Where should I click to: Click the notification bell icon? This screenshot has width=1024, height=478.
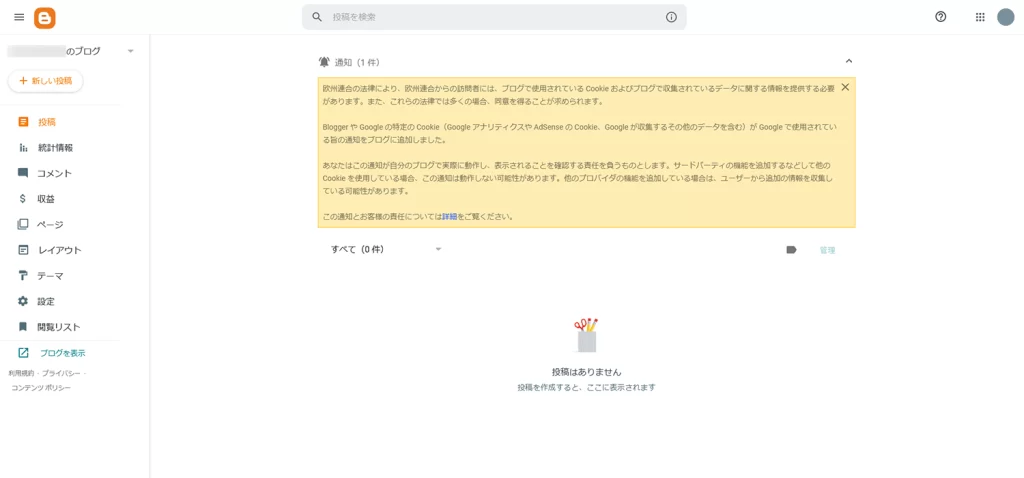click(x=324, y=62)
